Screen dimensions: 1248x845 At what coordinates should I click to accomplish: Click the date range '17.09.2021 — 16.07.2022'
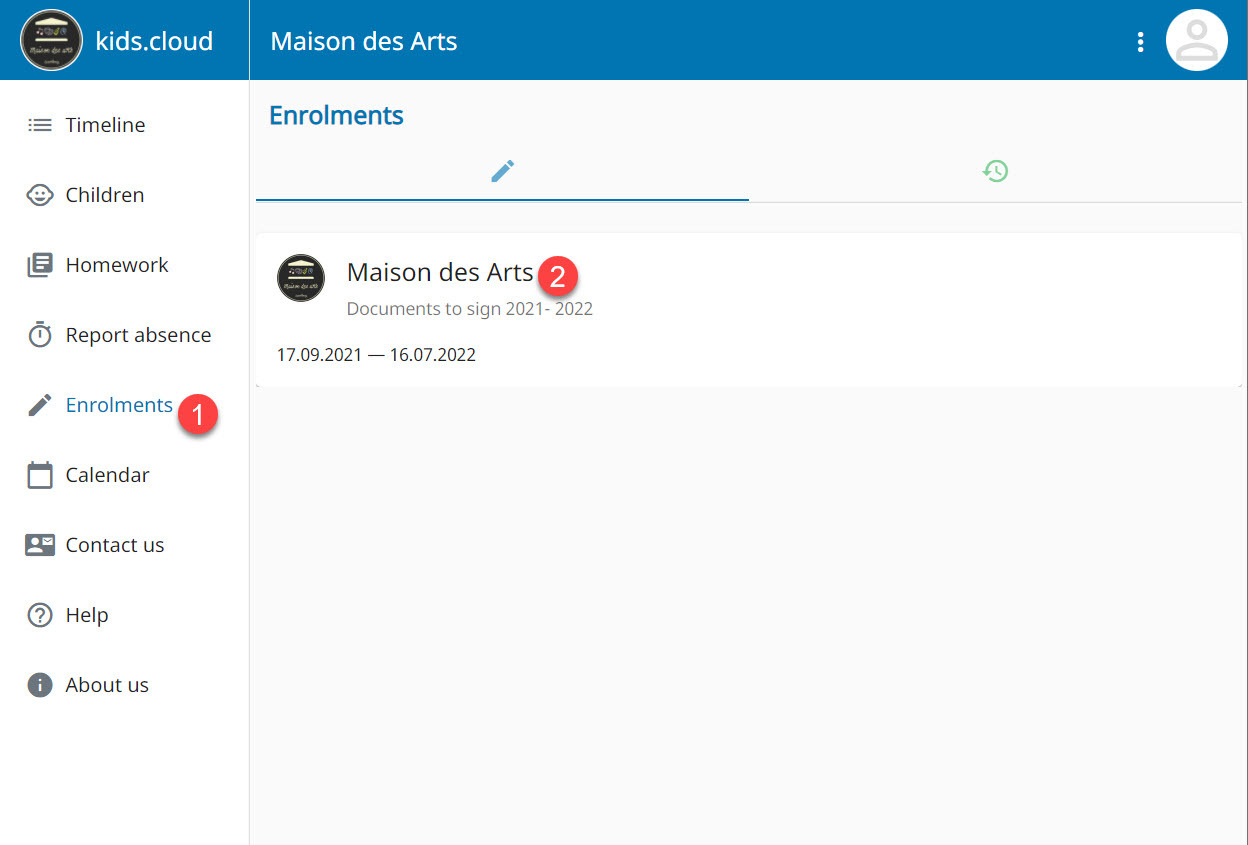(376, 355)
